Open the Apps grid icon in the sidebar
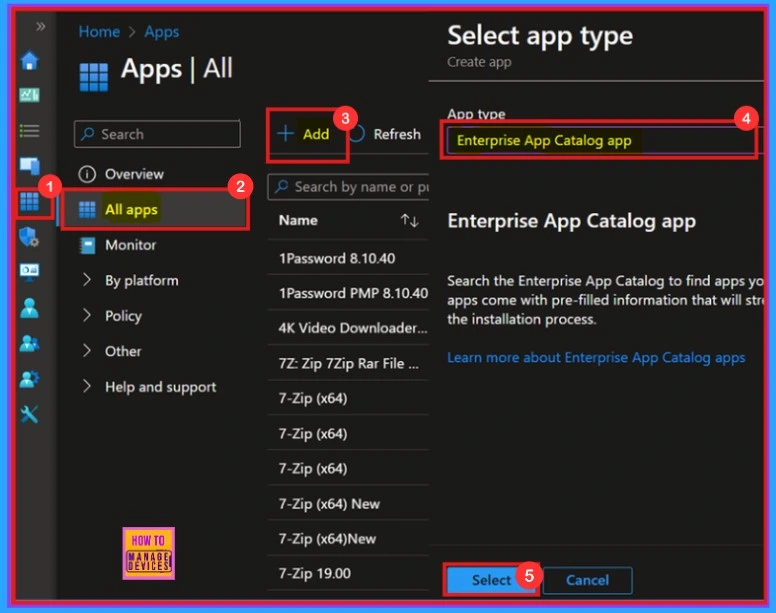The image size is (776, 613). click(29, 201)
